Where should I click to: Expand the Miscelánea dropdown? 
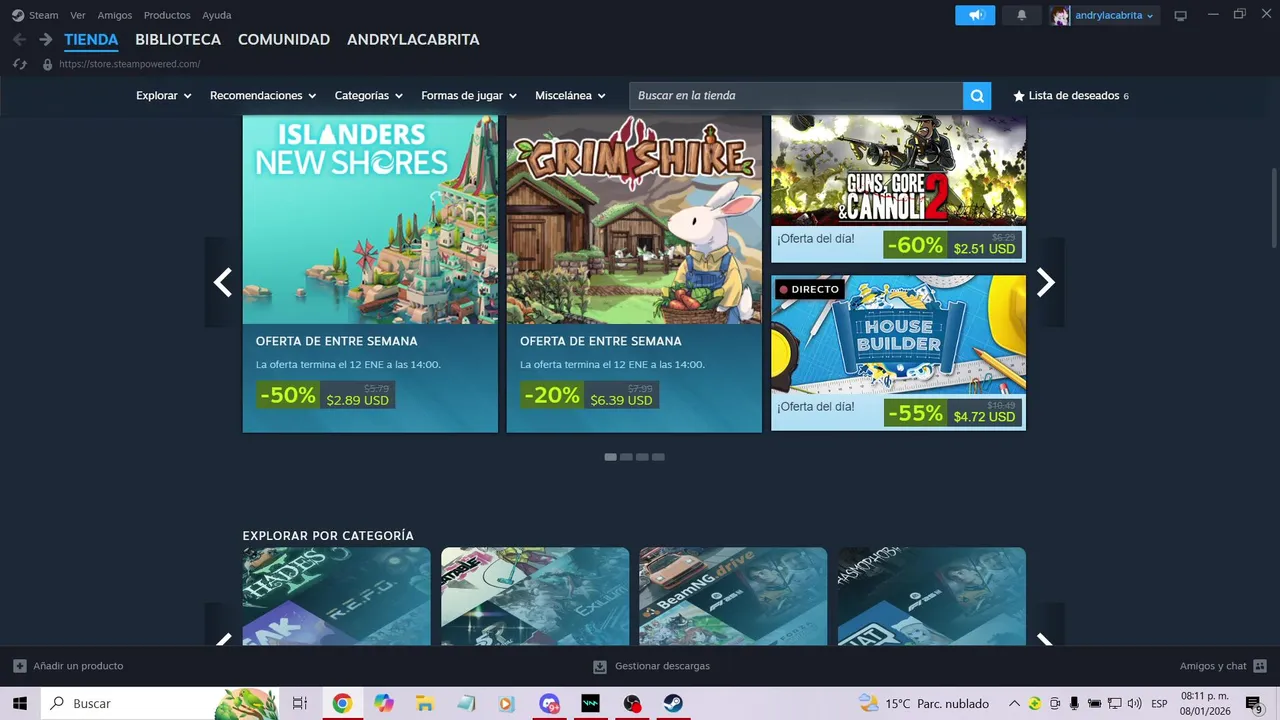(571, 96)
